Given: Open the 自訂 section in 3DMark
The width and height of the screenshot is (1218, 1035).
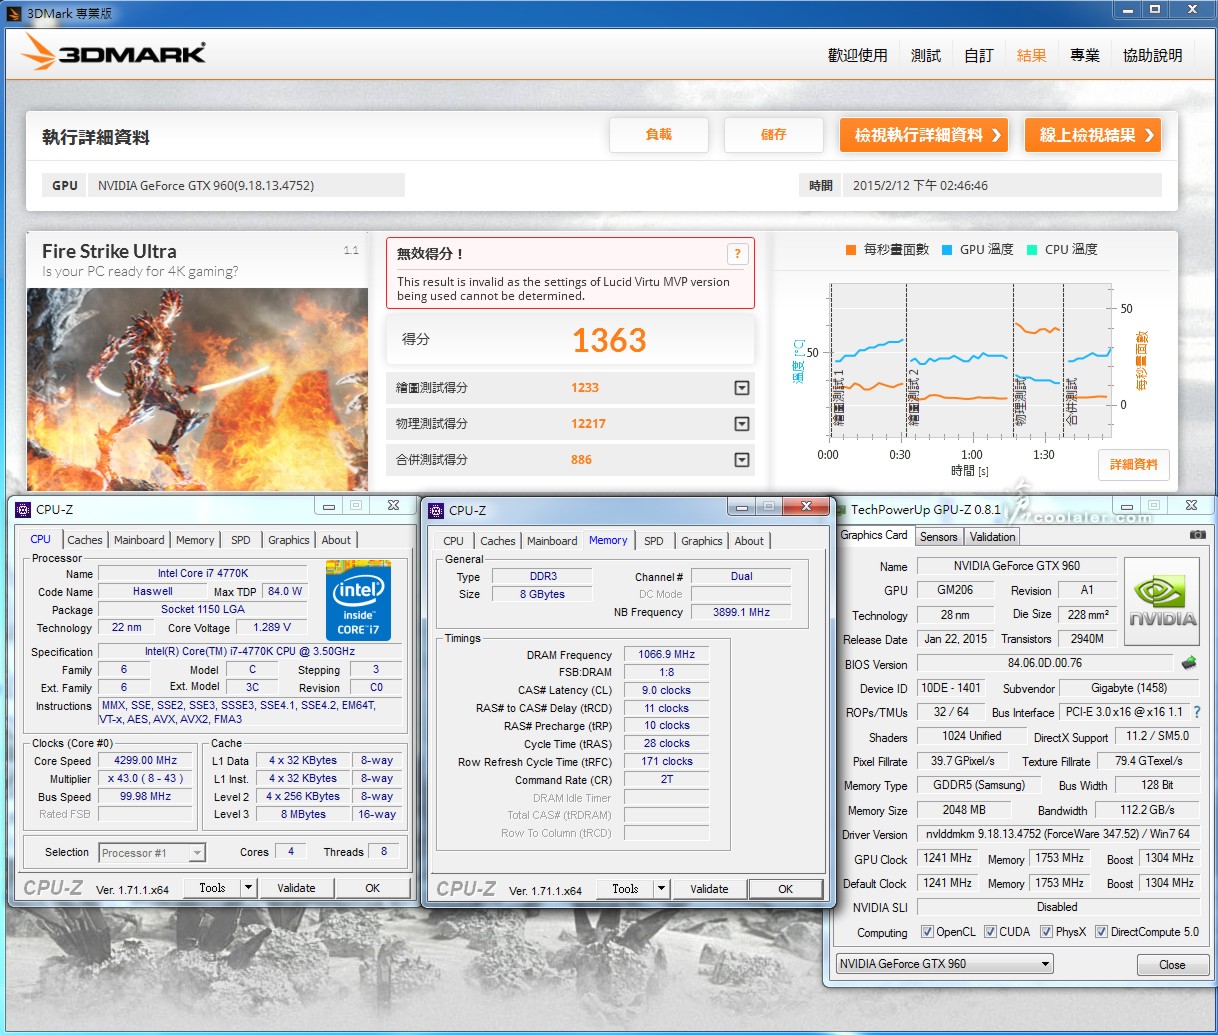Looking at the screenshot, I should coord(979,55).
